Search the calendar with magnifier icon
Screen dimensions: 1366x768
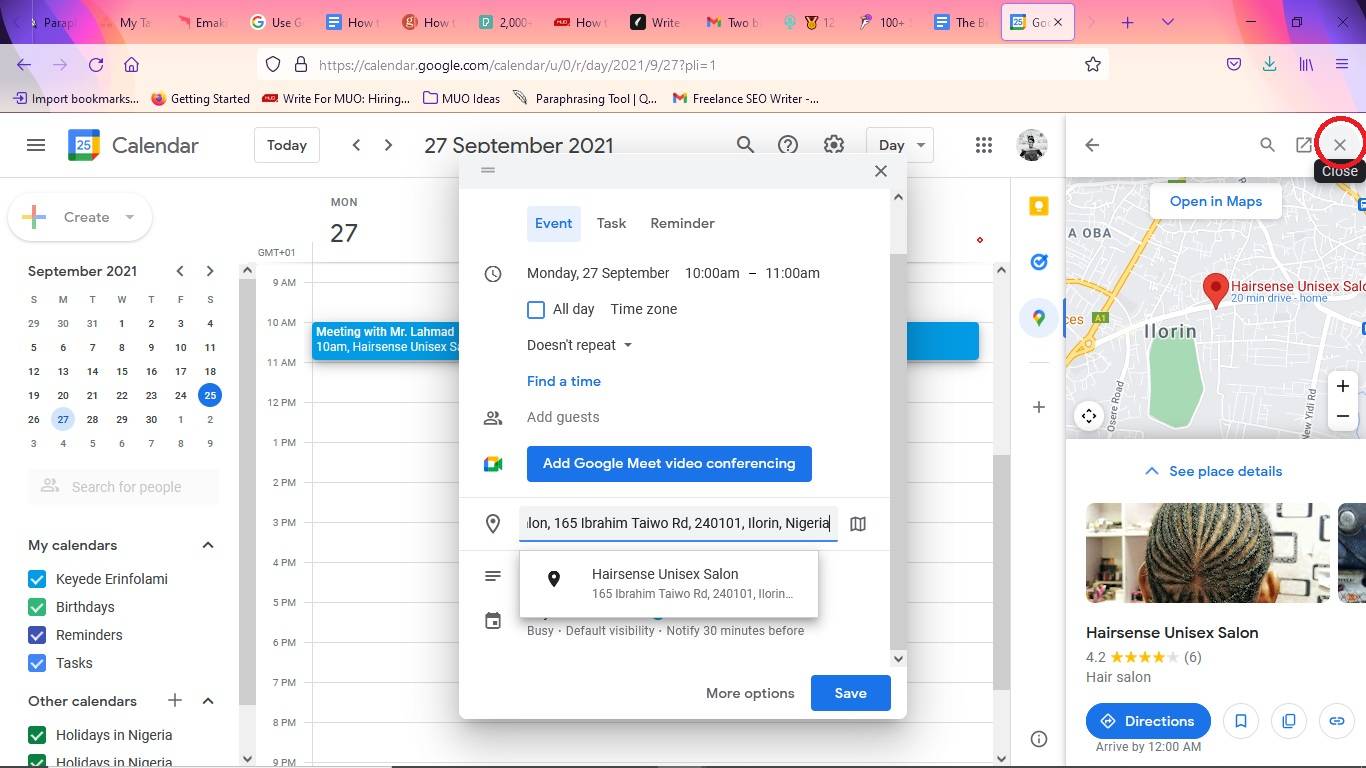[x=745, y=145]
